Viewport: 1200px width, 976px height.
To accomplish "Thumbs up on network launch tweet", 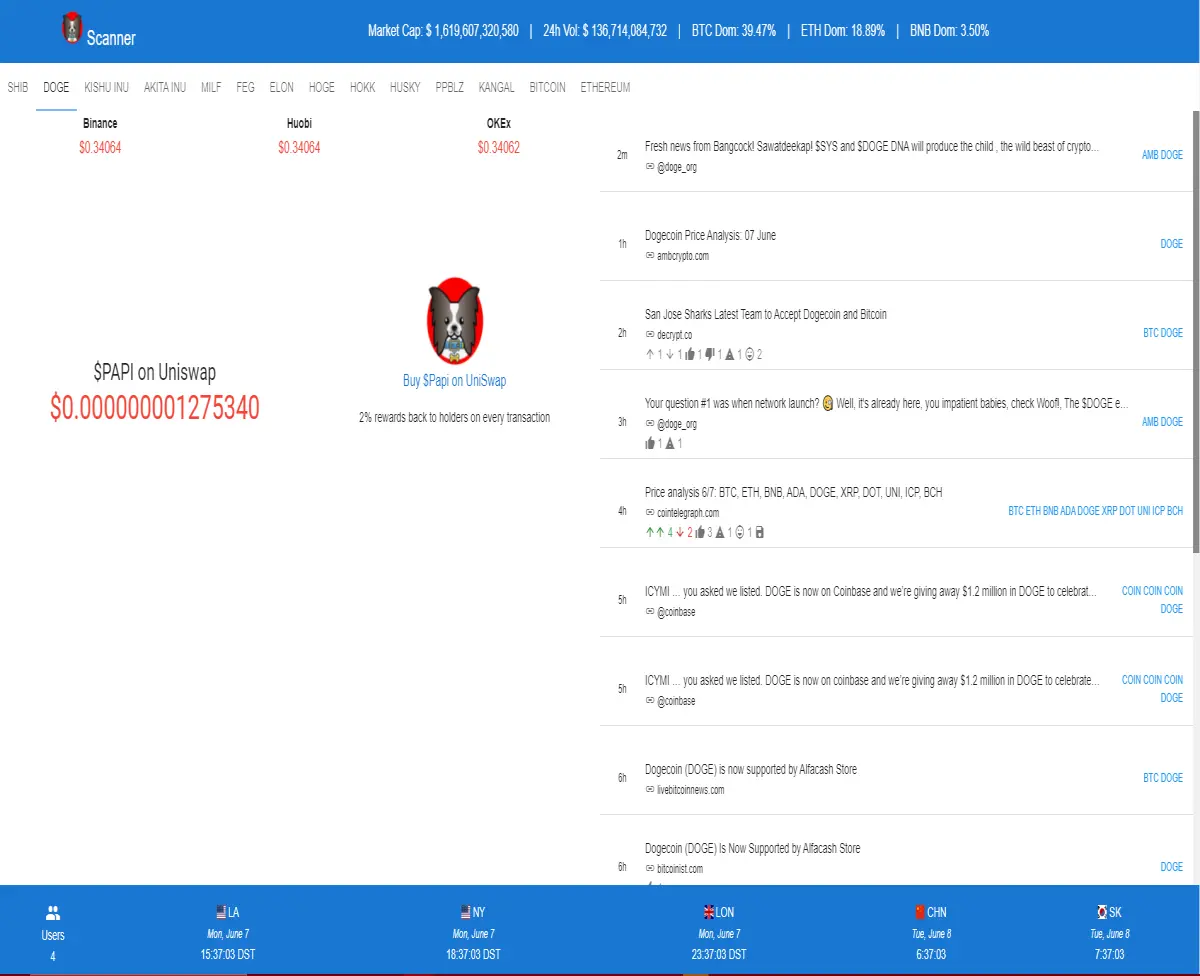I will pos(650,443).
